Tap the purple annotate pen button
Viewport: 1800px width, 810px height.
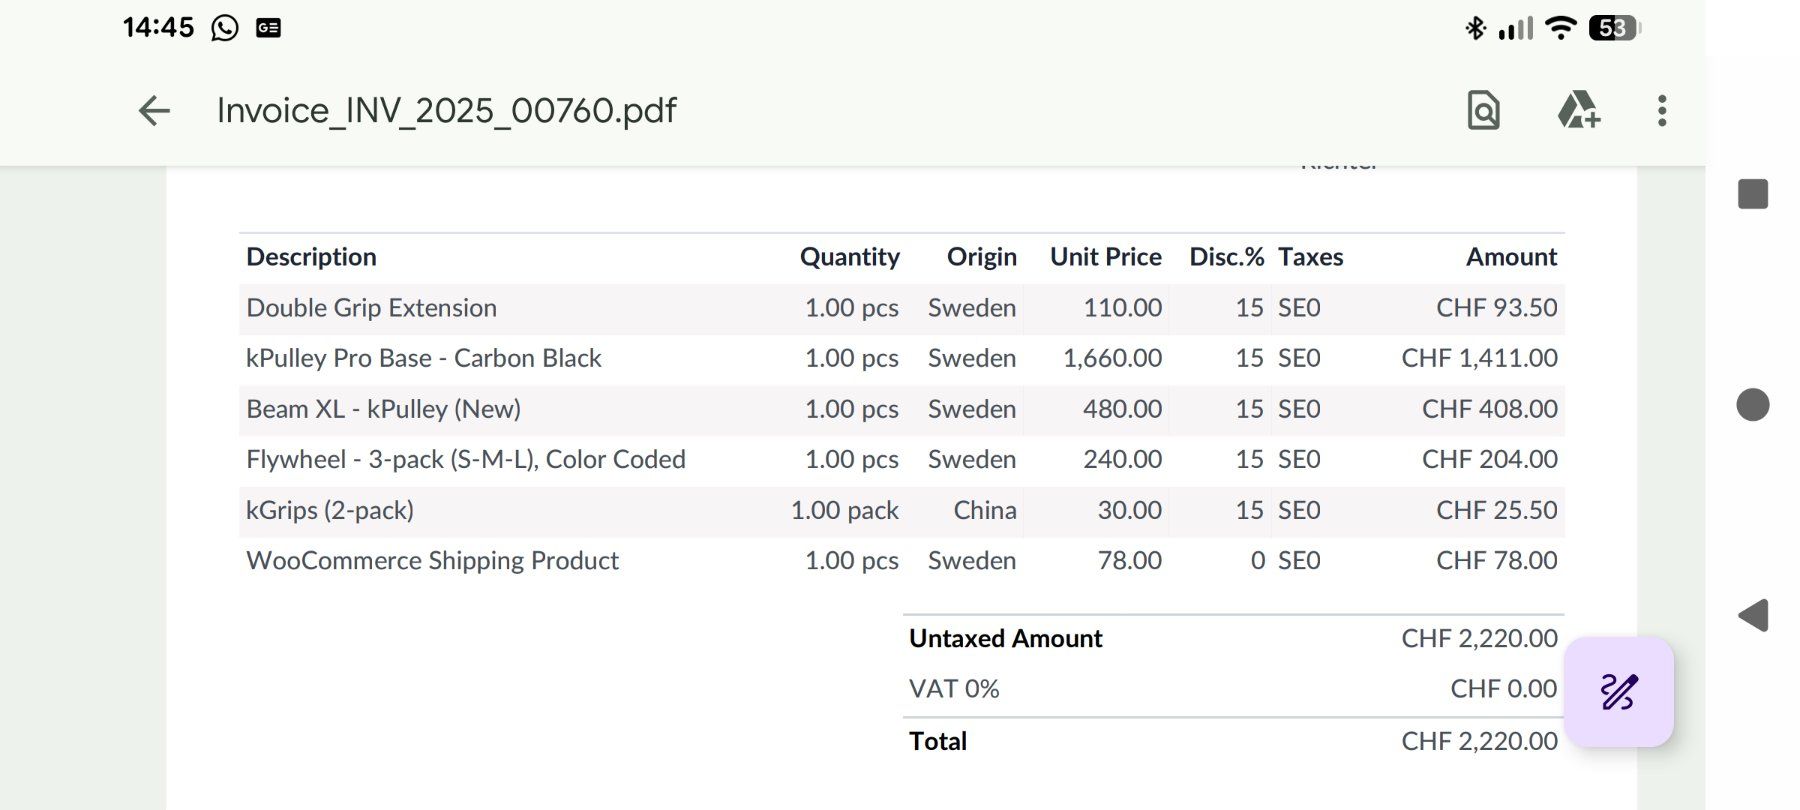click(x=1619, y=692)
